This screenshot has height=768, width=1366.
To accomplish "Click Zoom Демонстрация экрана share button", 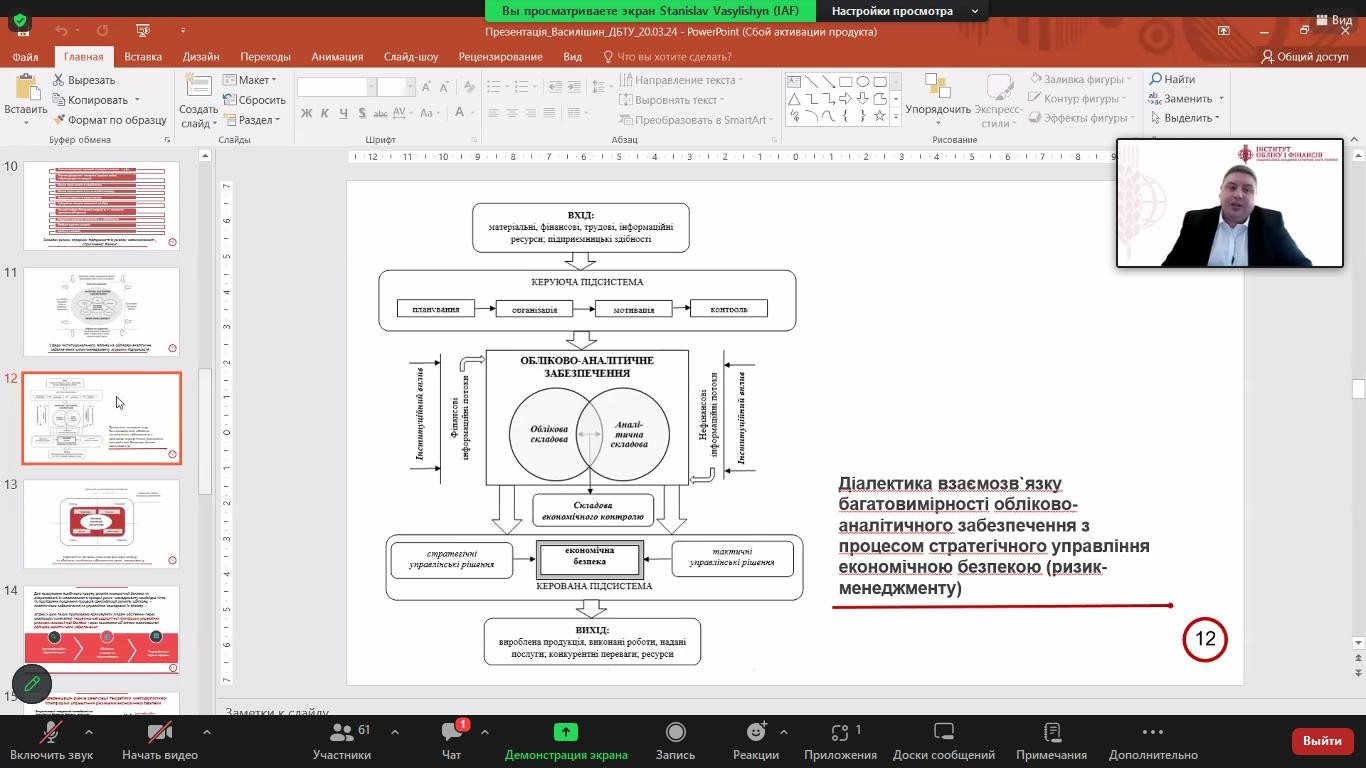I will 566,741.
